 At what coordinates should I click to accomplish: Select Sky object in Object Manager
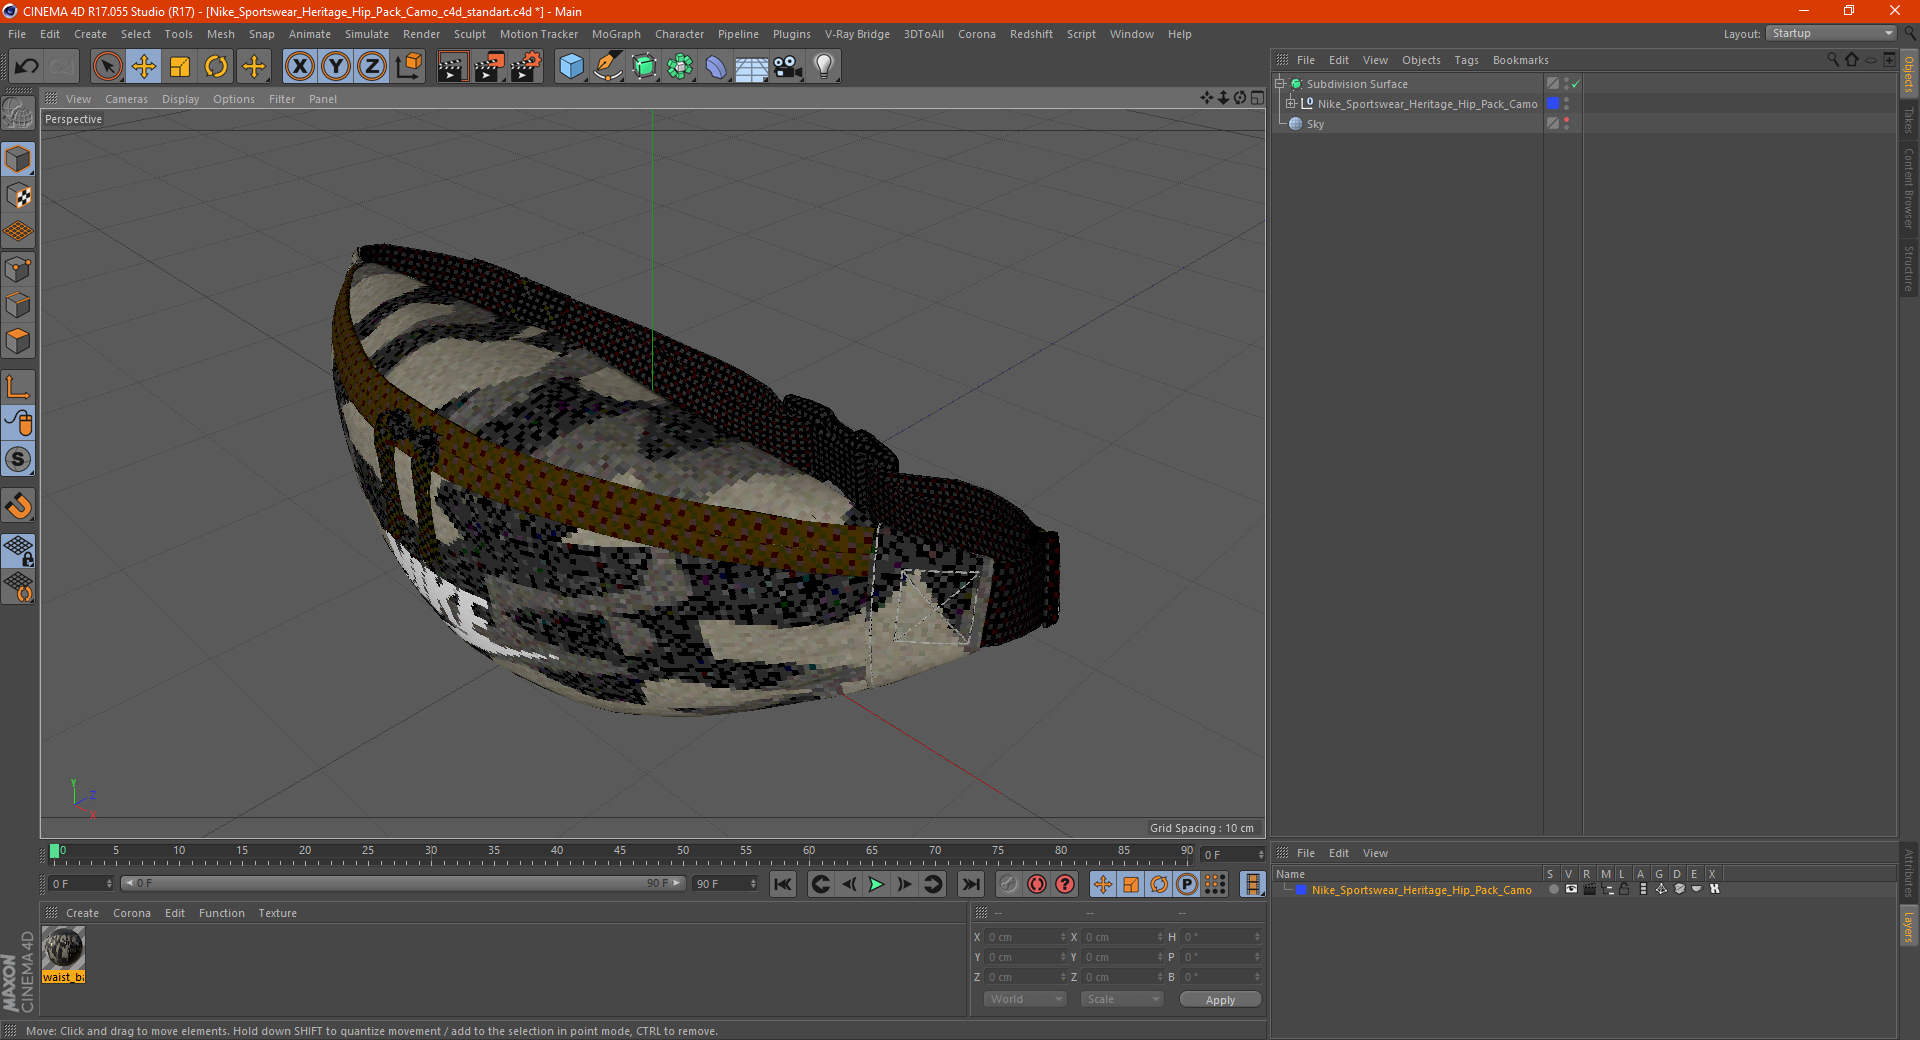click(1315, 124)
